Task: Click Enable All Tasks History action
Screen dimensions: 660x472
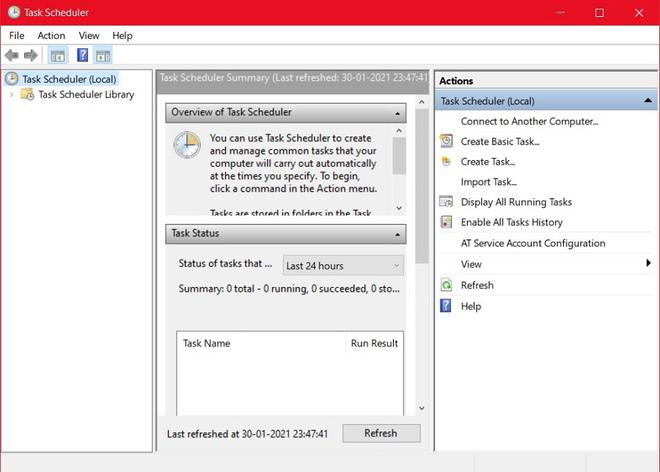Action: 511,222
